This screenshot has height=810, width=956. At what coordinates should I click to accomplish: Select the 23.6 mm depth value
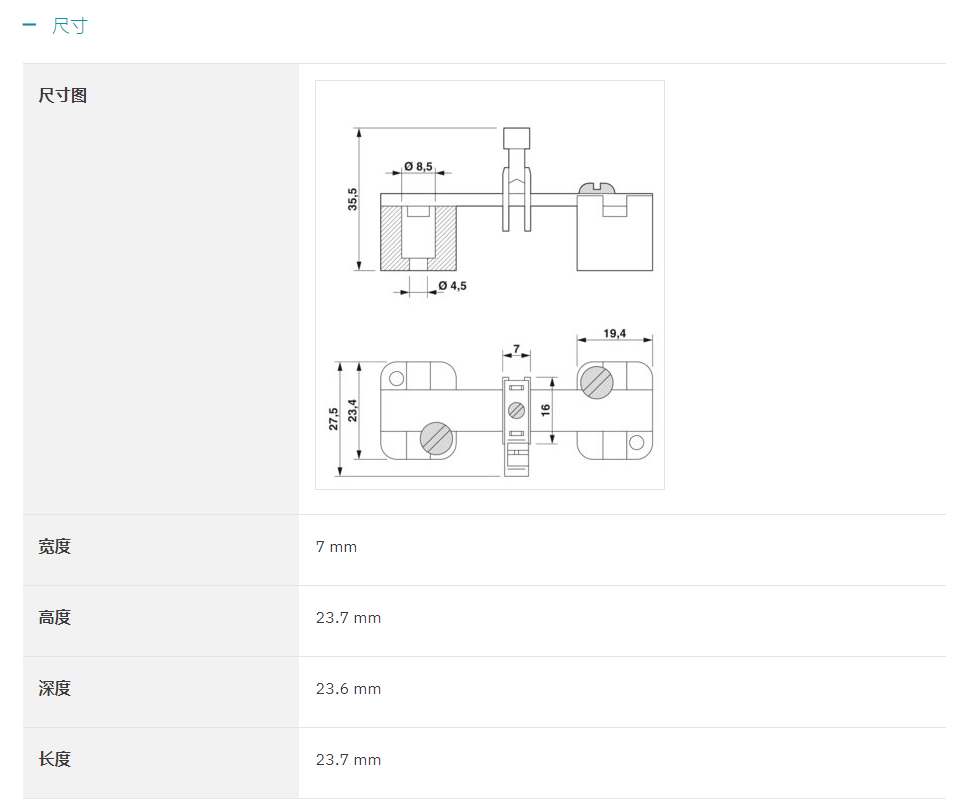click(x=348, y=689)
